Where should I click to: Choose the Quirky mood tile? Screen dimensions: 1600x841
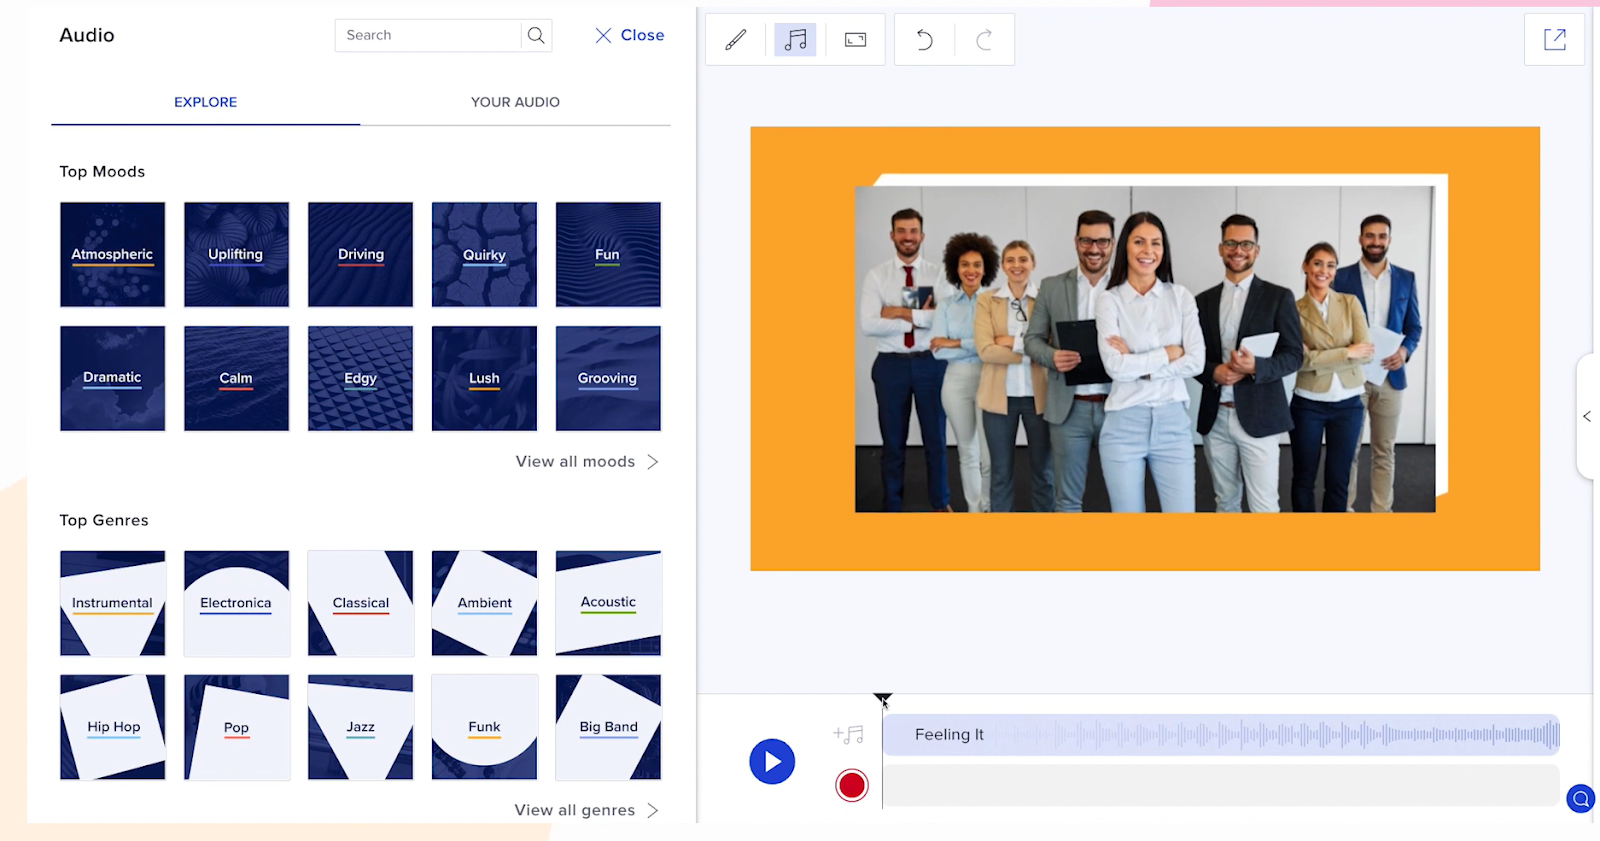[x=484, y=254]
